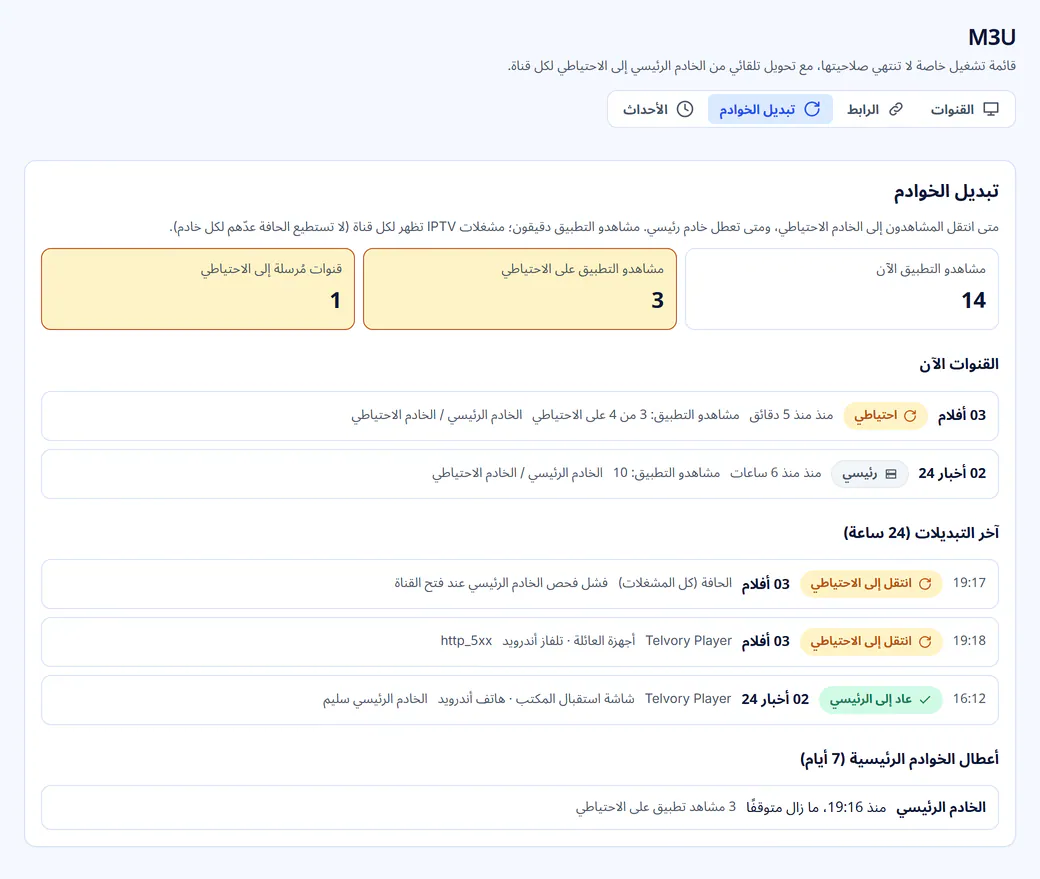Click the 03 أفلام channel name in القنوات الآن
1040x879 pixels.
962,415
